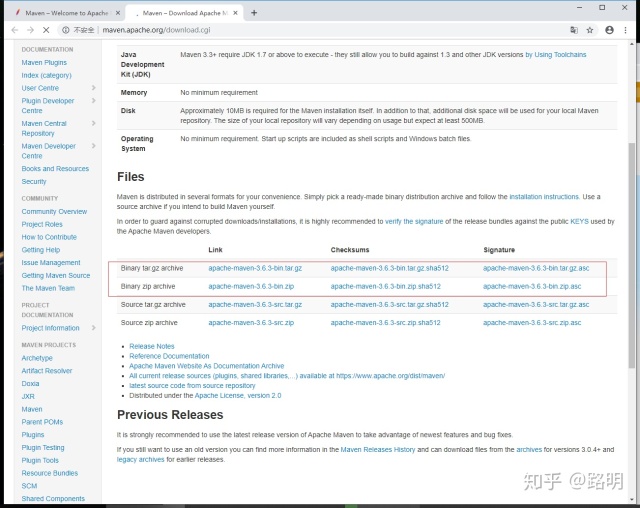
Task: Expand Plugin Developer Centre chevron
Action: [x=93, y=100]
